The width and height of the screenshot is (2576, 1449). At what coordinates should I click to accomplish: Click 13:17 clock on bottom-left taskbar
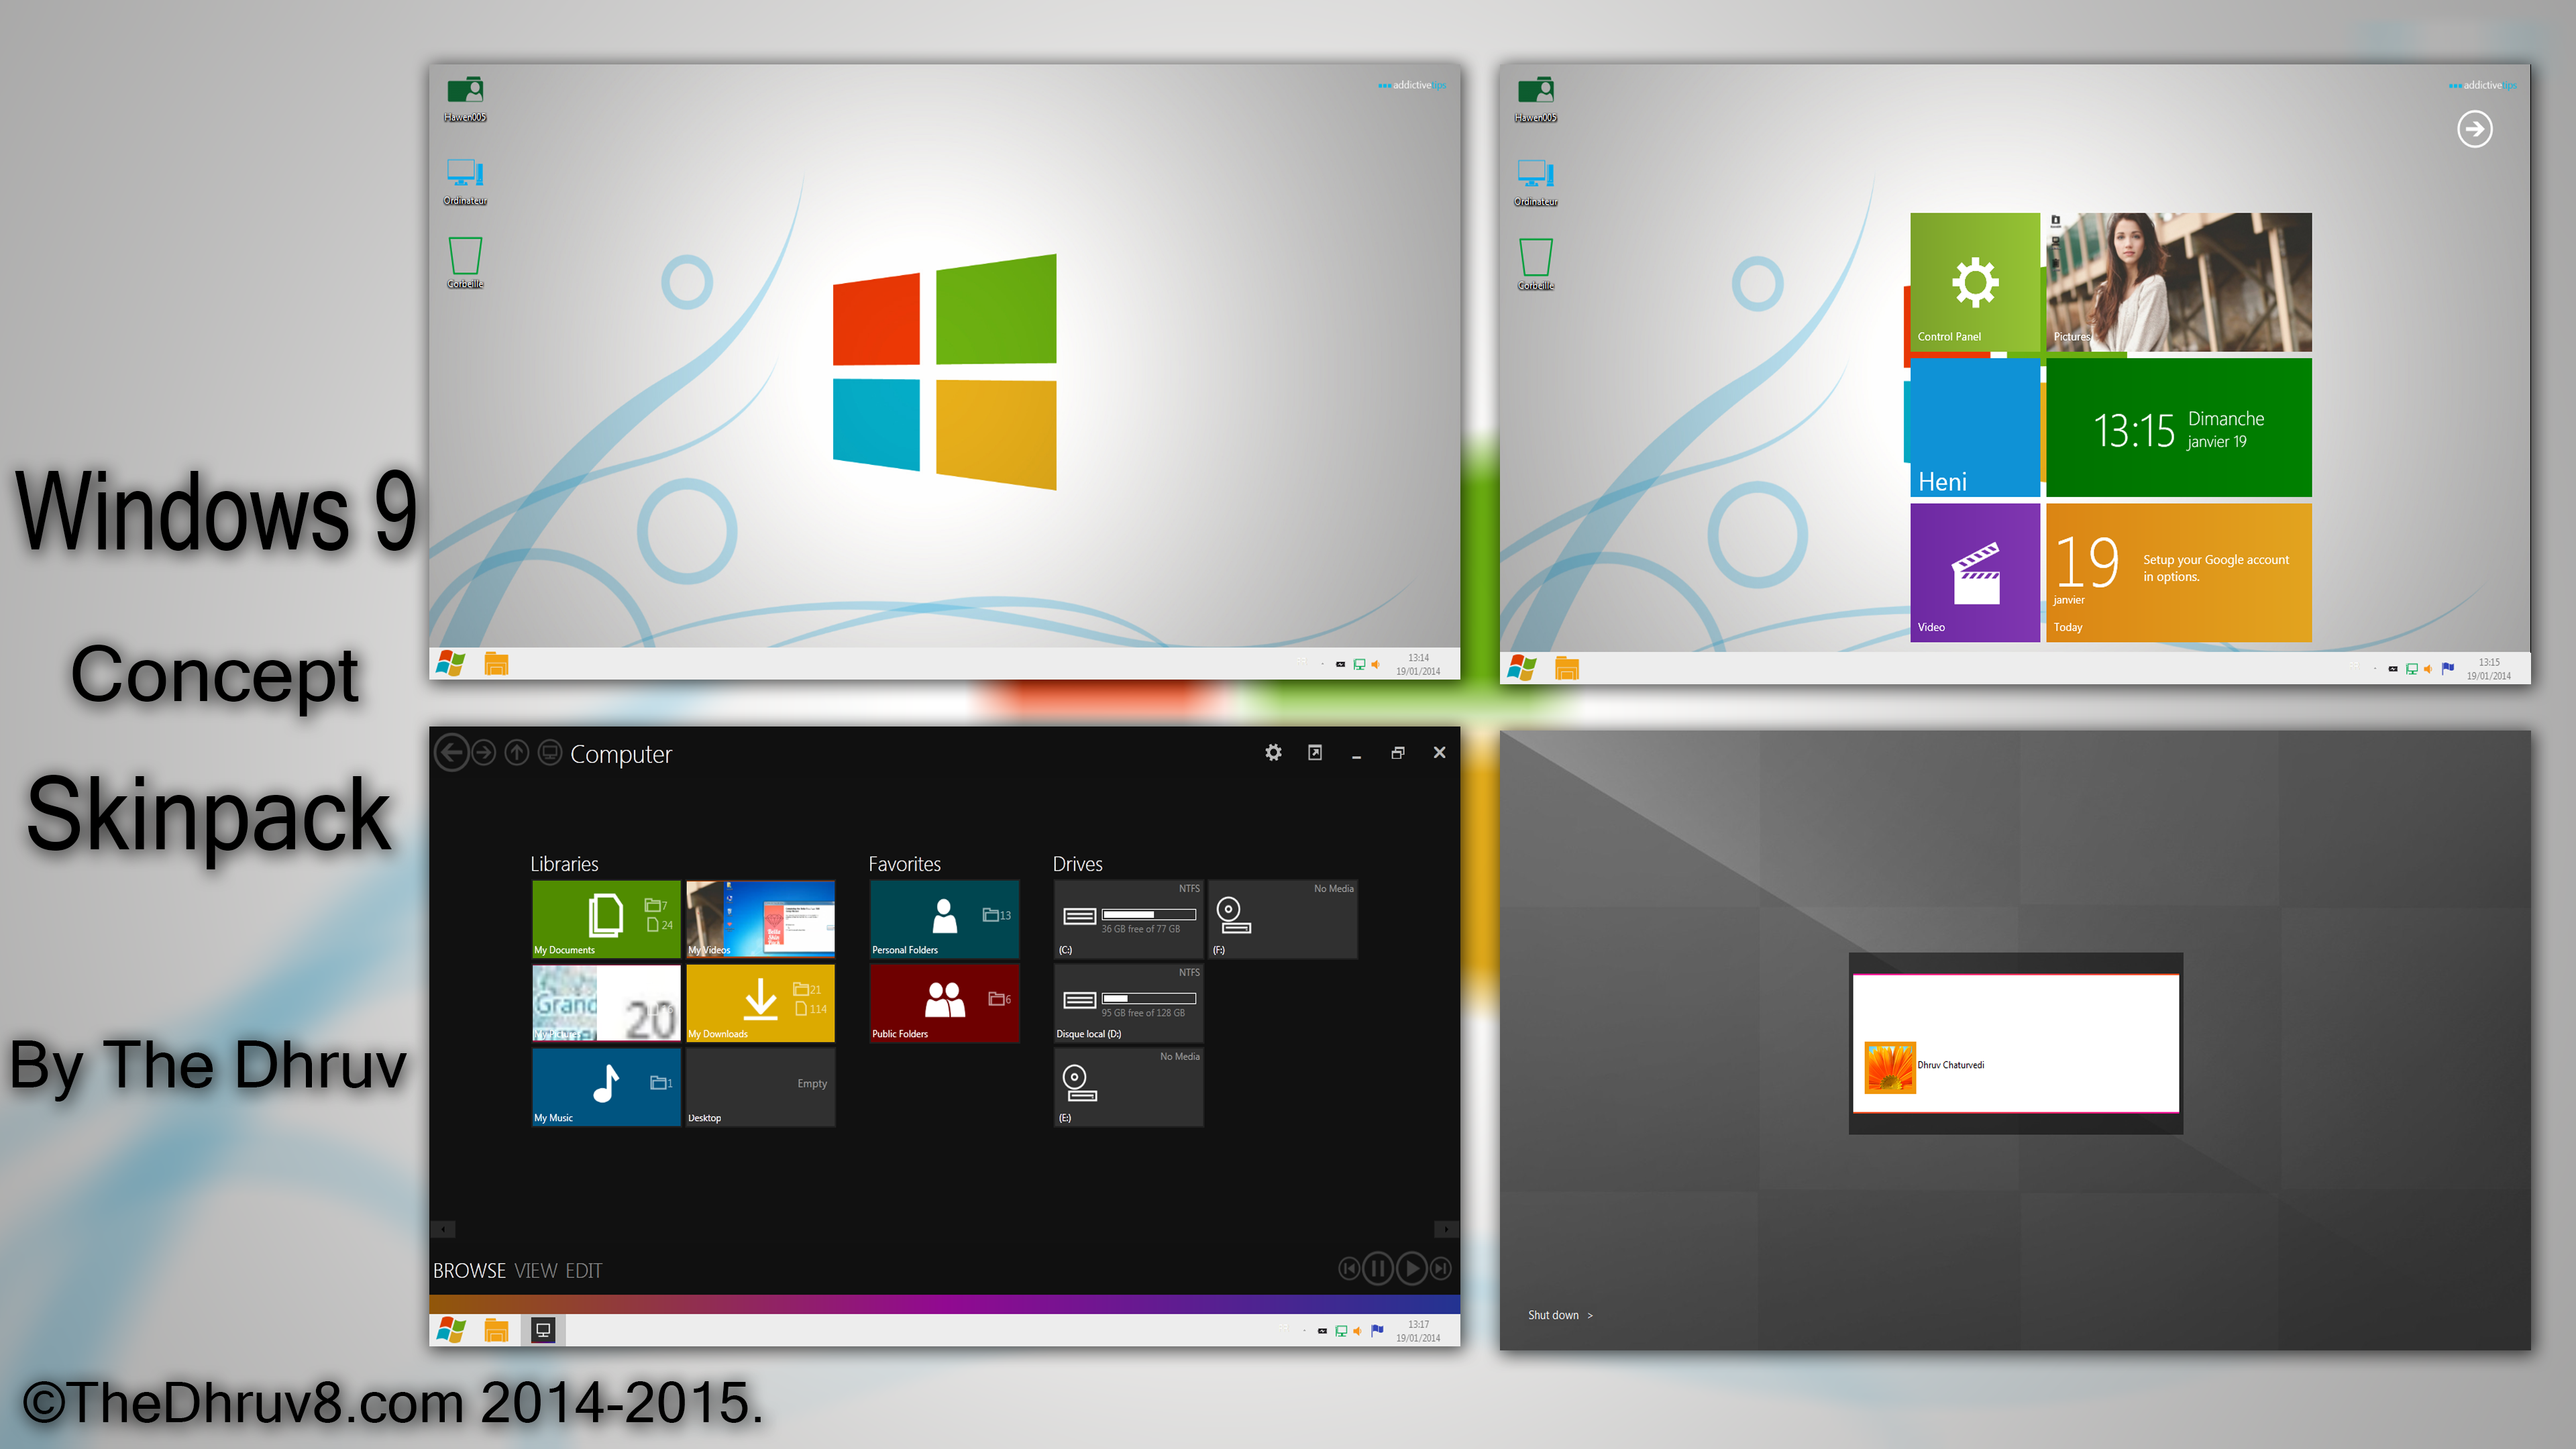1418,1331
